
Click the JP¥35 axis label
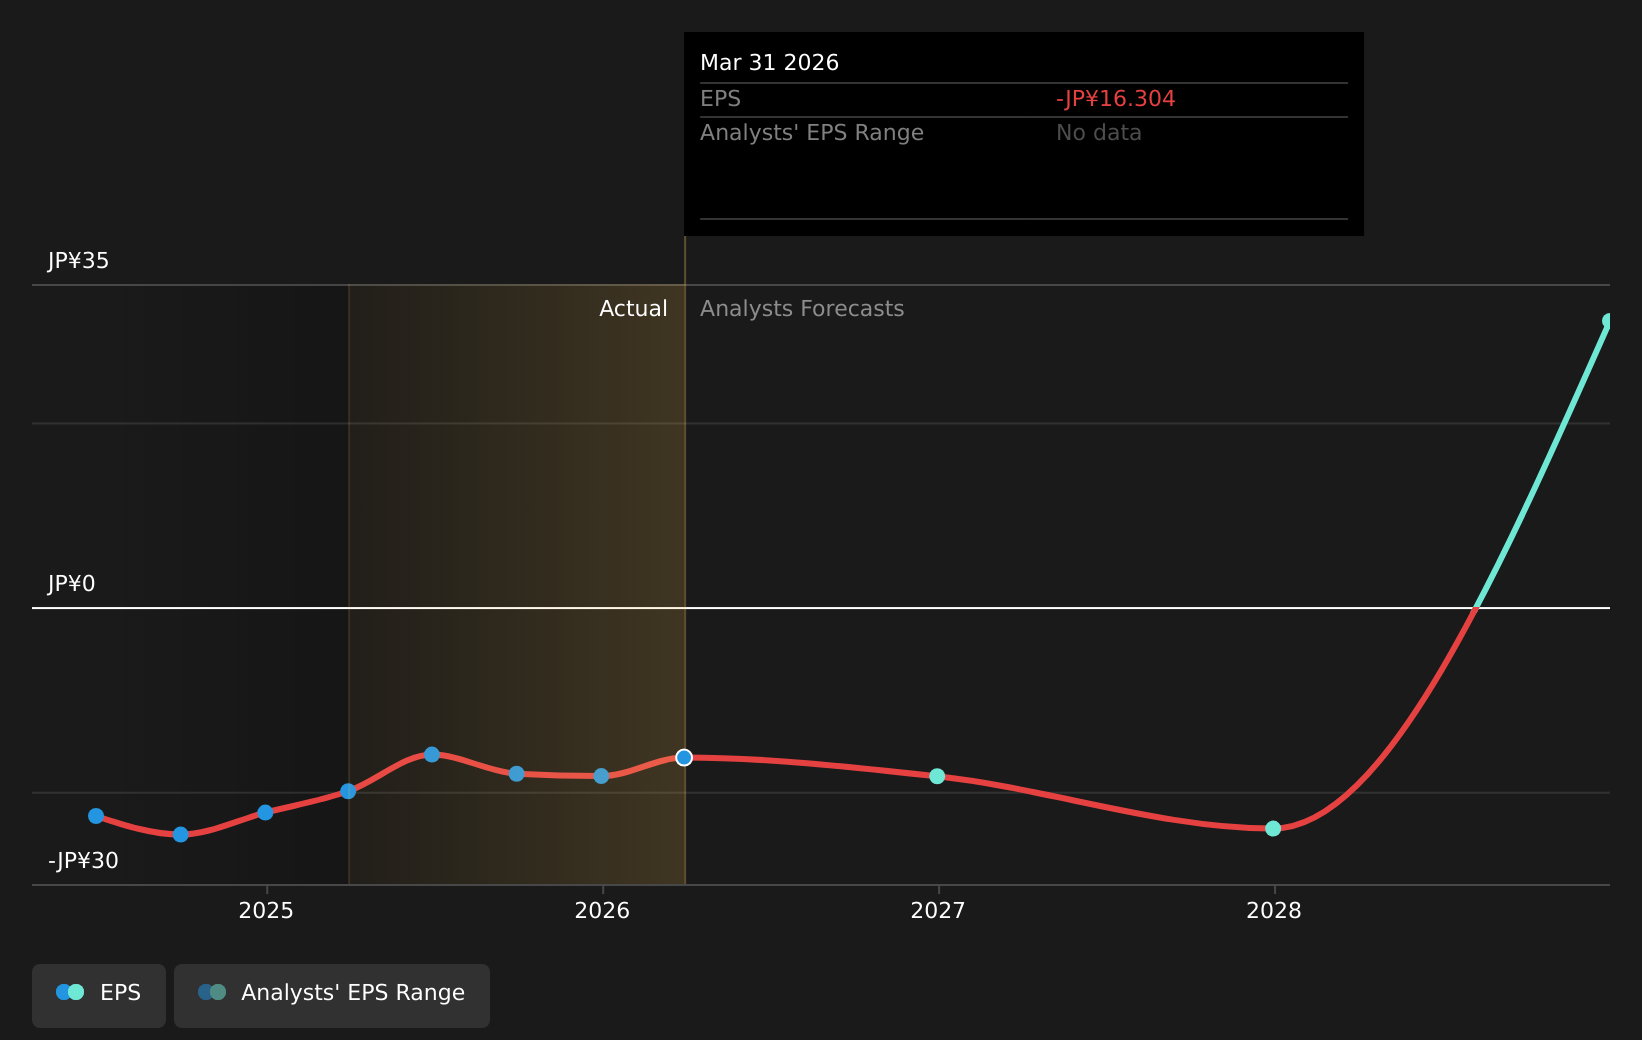pyautogui.click(x=79, y=261)
